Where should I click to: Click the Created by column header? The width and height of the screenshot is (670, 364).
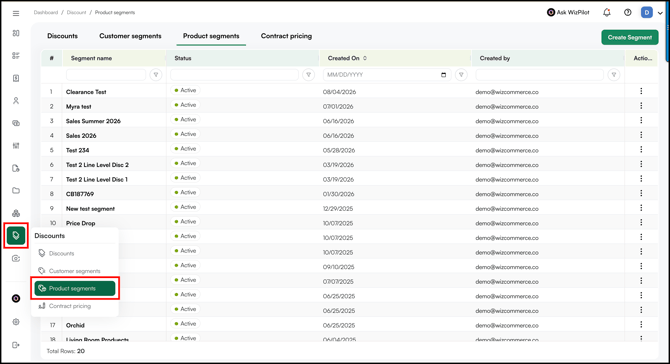[x=495, y=58]
